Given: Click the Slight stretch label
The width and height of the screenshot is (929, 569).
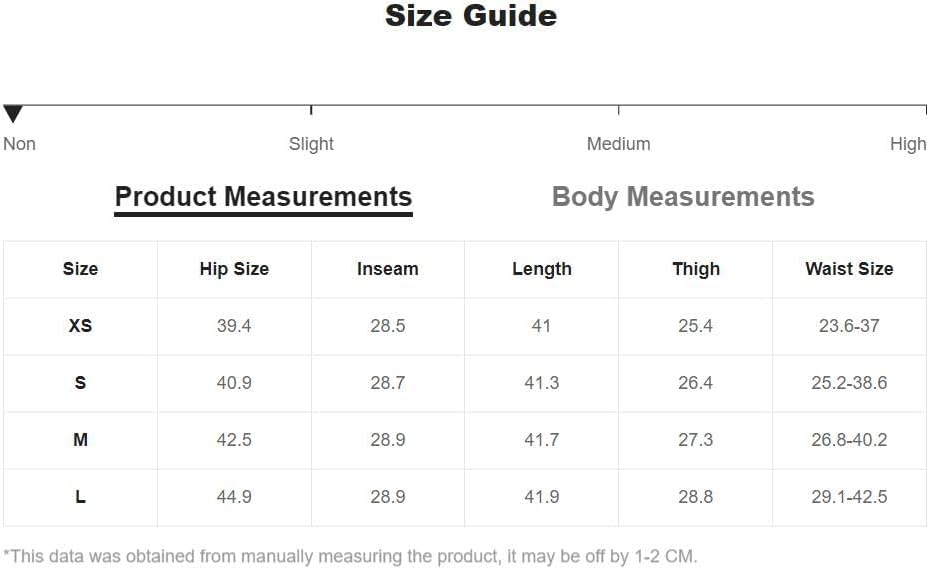Looking at the screenshot, I should 311,144.
